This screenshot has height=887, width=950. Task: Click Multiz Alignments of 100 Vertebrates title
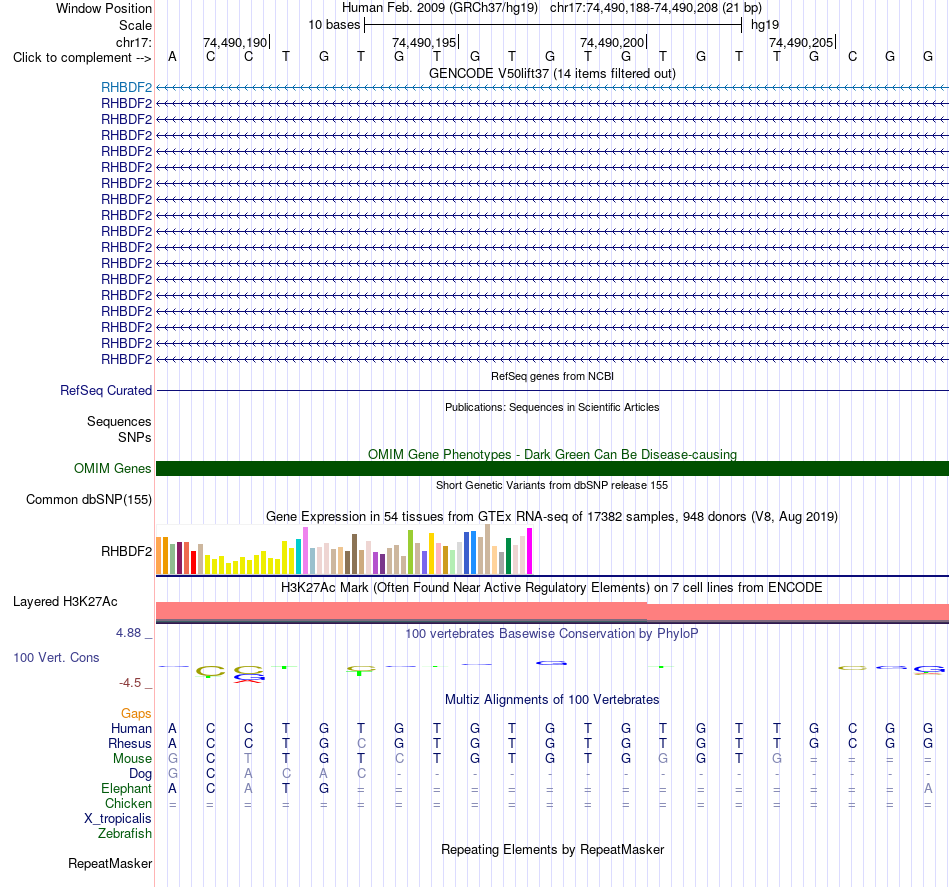click(552, 699)
